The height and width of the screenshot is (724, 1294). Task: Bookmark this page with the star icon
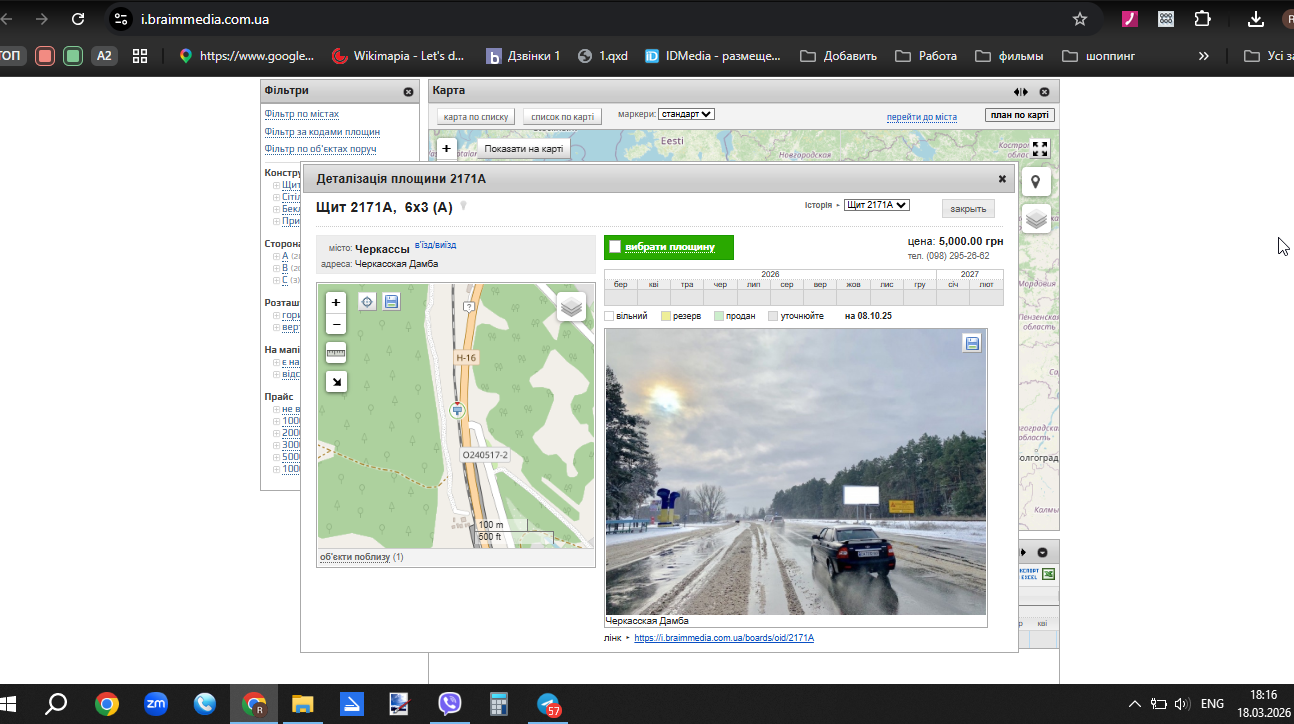pyautogui.click(x=1080, y=19)
